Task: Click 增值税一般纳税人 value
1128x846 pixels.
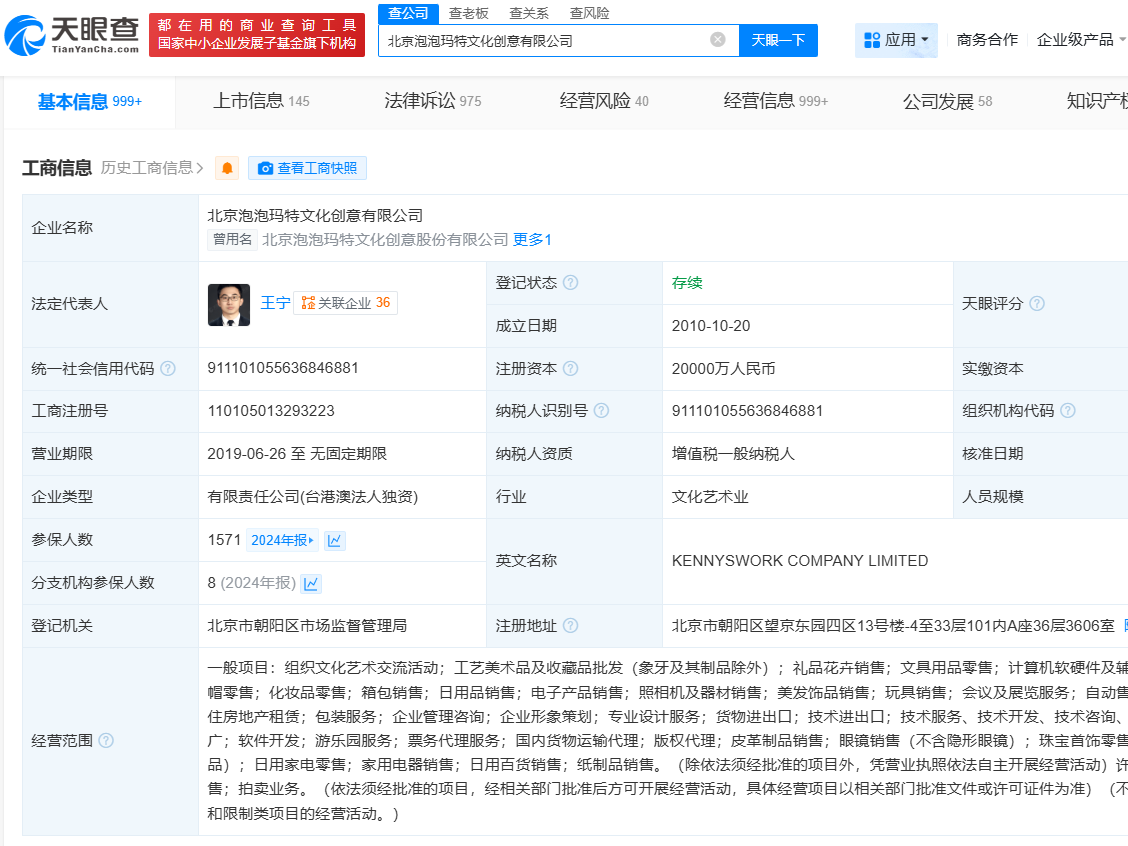Action: 733,454
